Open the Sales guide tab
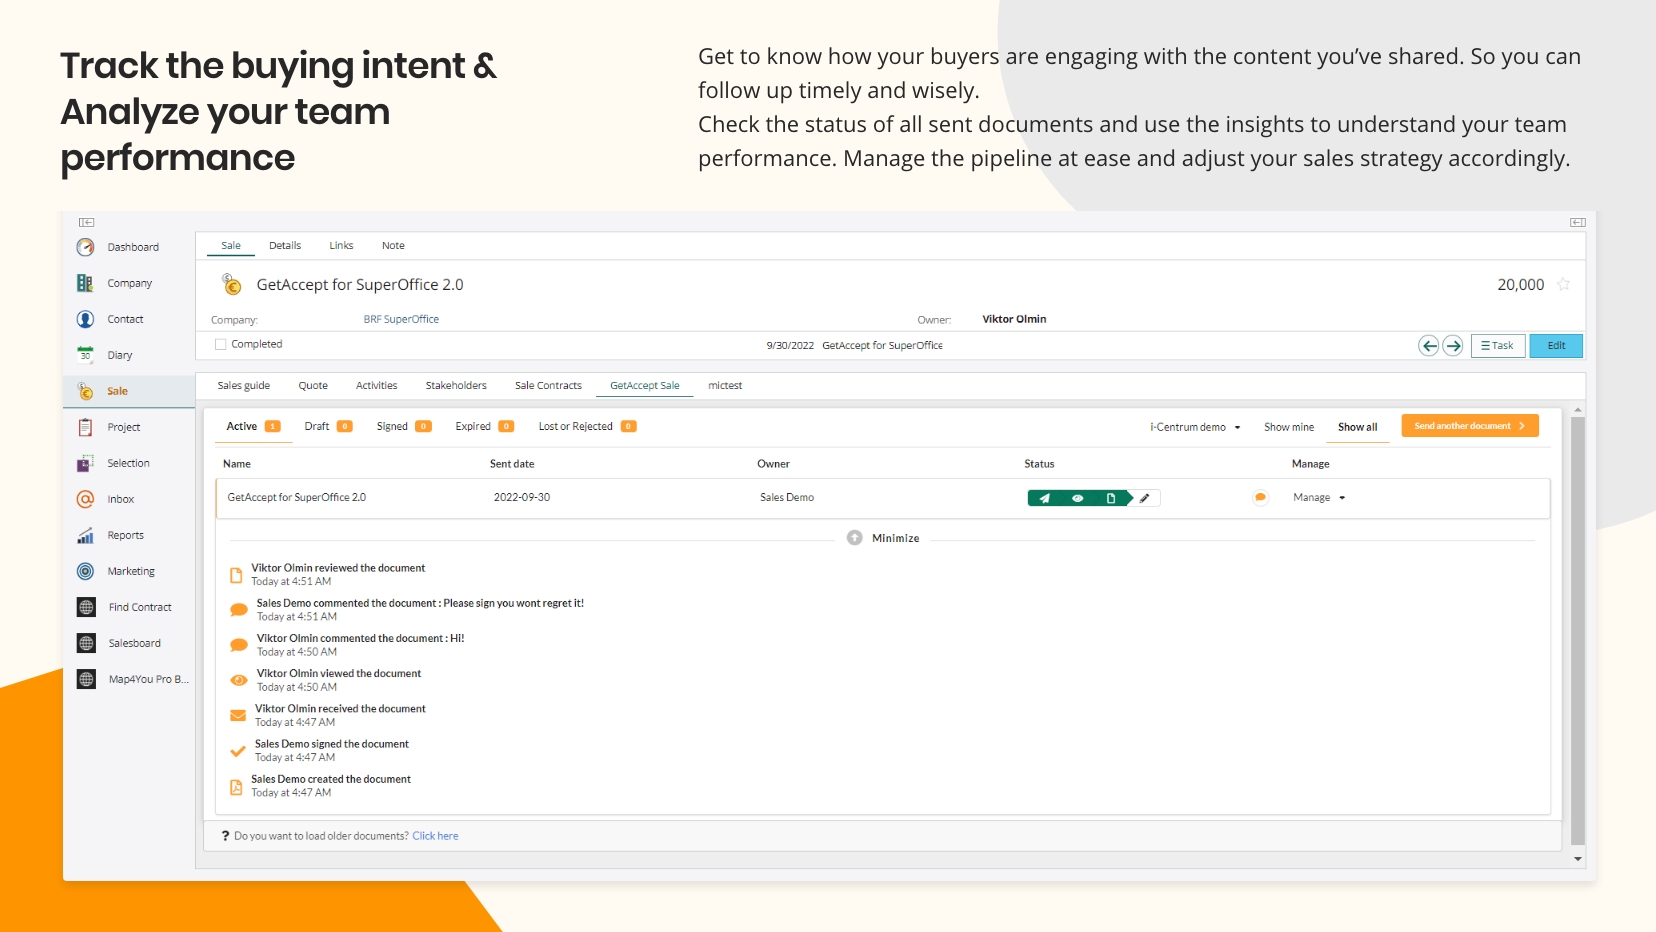Image resolution: width=1656 pixels, height=932 pixels. click(243, 385)
